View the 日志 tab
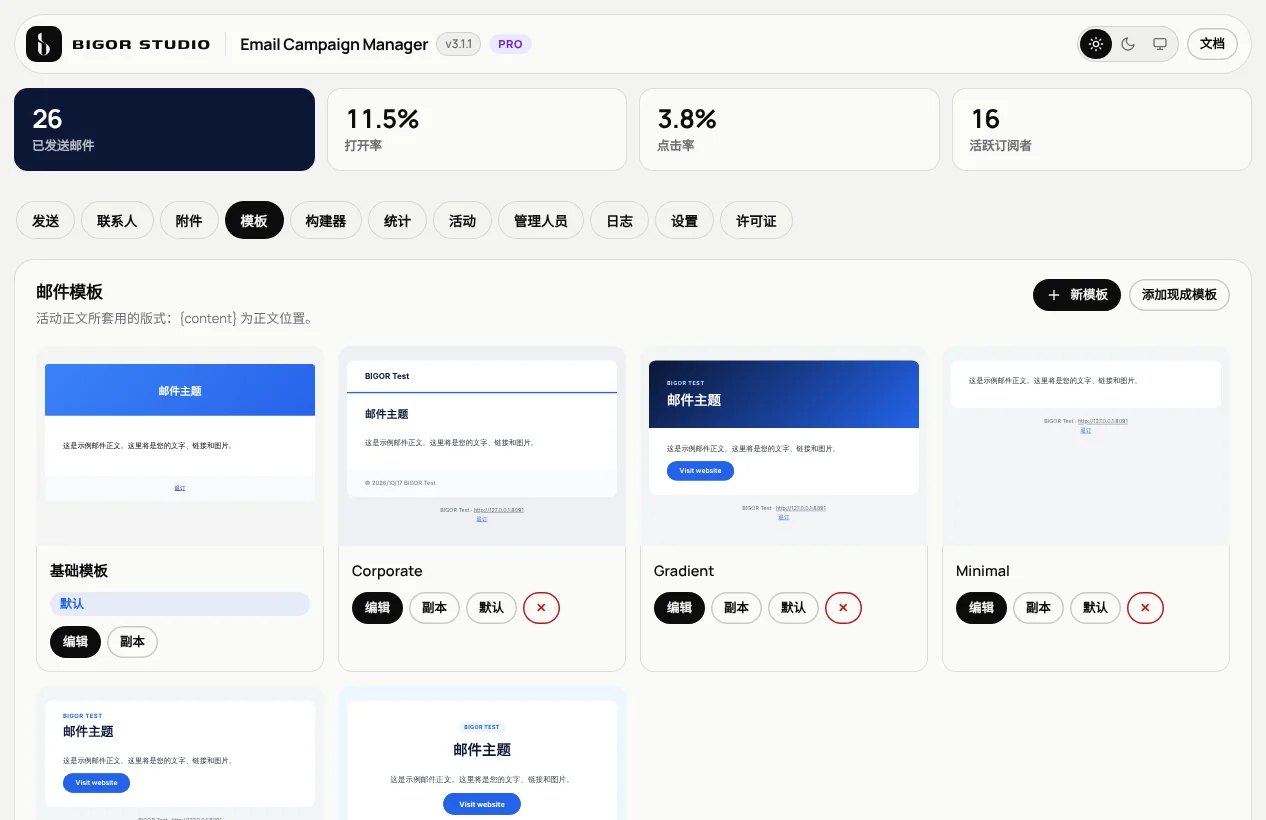The width and height of the screenshot is (1266, 820). (x=620, y=221)
